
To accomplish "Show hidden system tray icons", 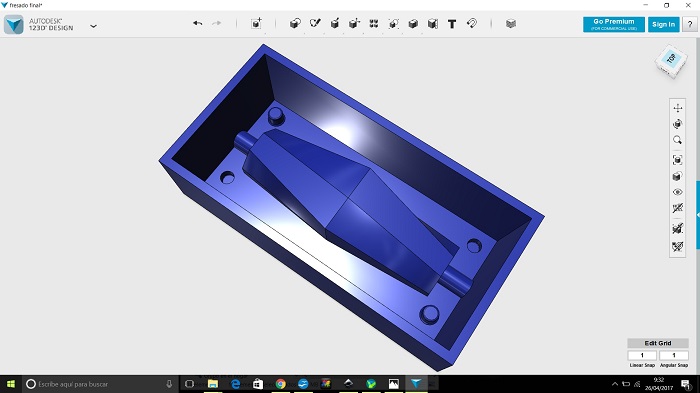I will pos(615,384).
